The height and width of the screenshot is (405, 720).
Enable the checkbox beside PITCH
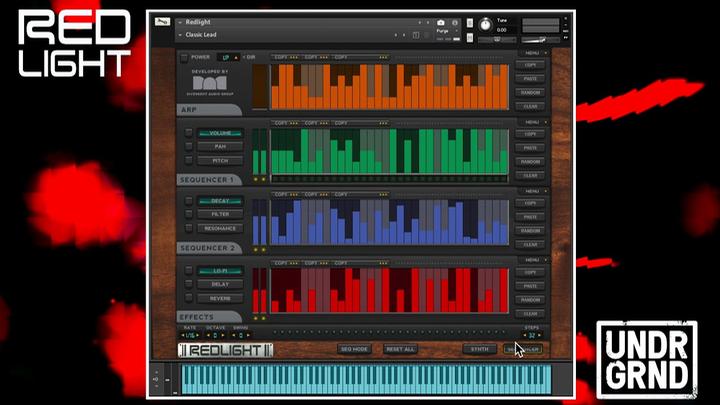[188, 160]
